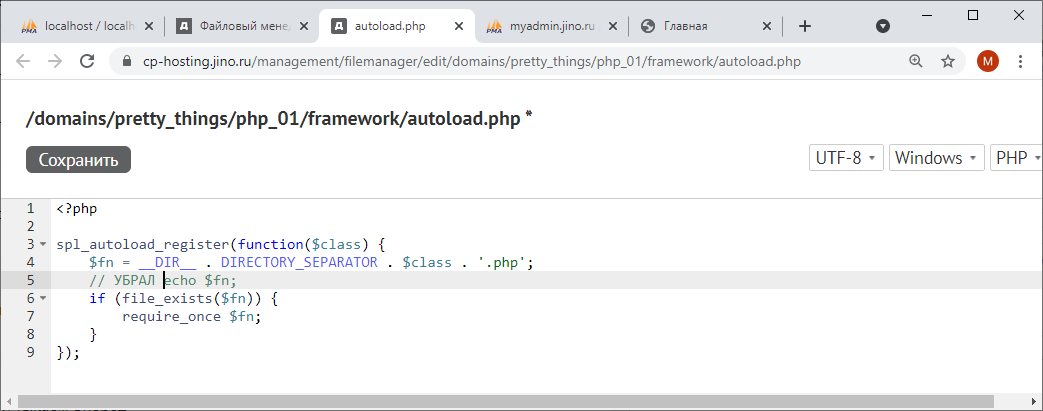Click the browser back arrow
Screen dimensions: 1043x411
point(23,61)
